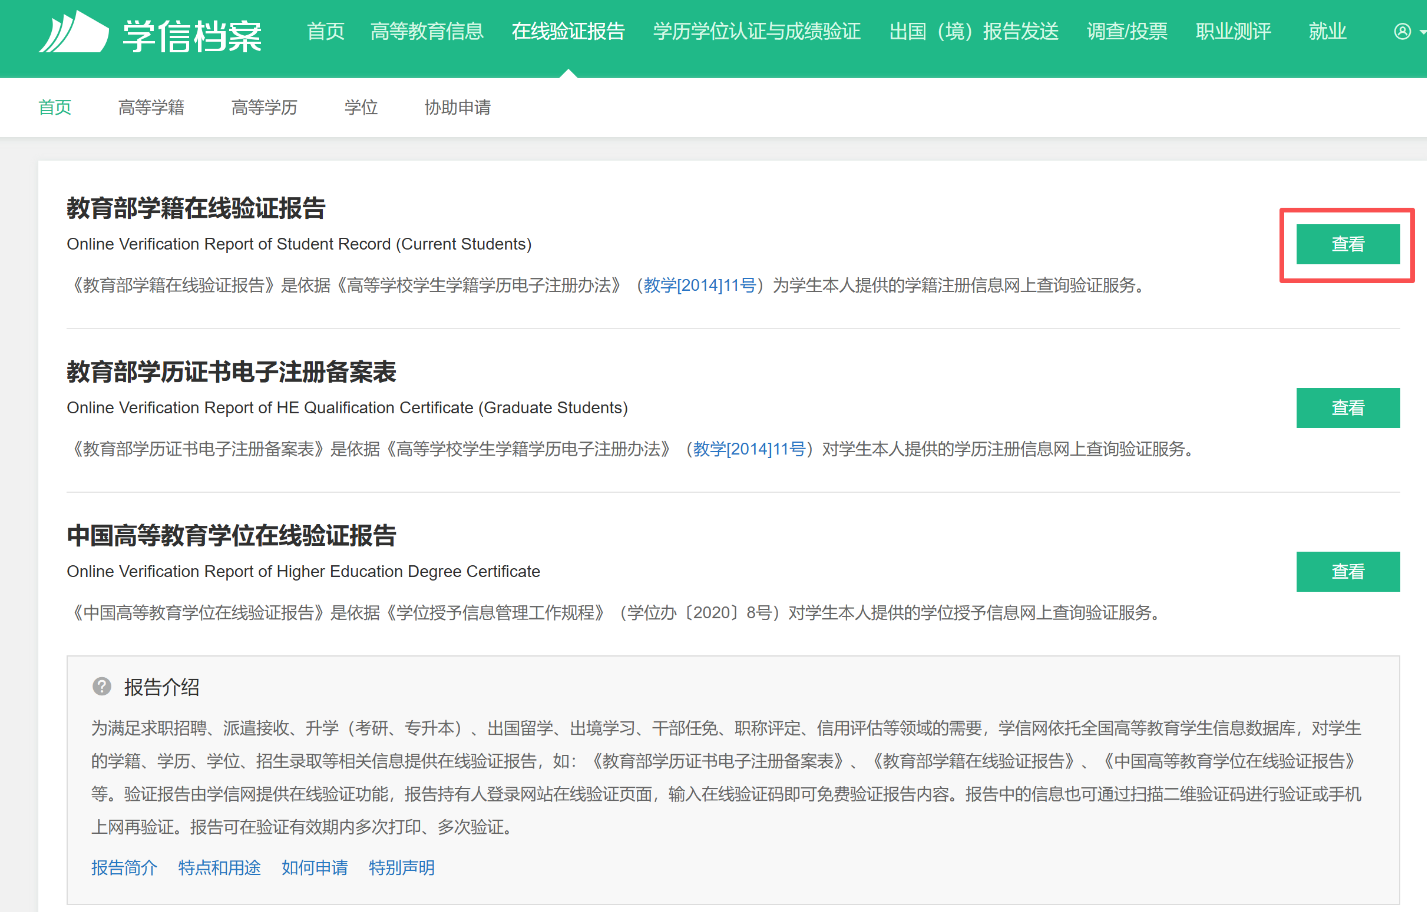The width and height of the screenshot is (1427, 912).
Task: Open 学历学位认证与成绩验证 menu
Action: point(757,32)
